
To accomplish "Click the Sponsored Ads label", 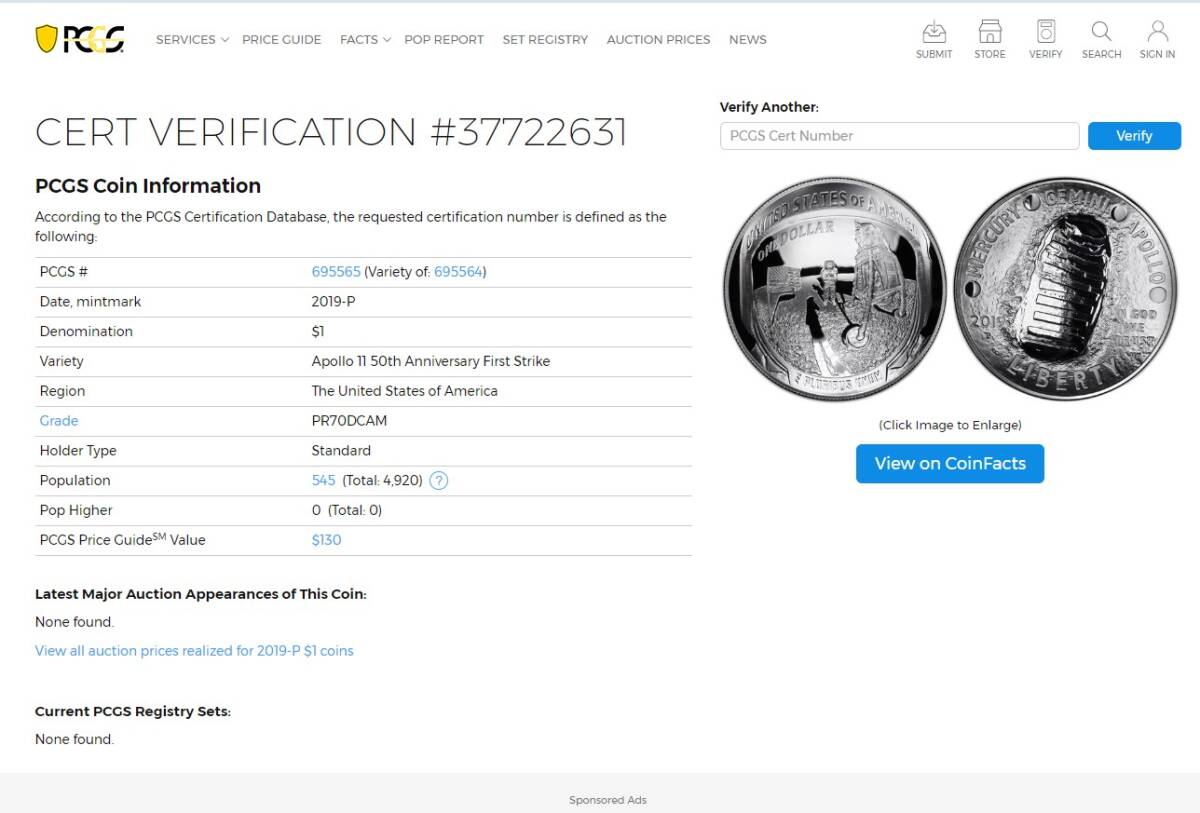I will (608, 800).
